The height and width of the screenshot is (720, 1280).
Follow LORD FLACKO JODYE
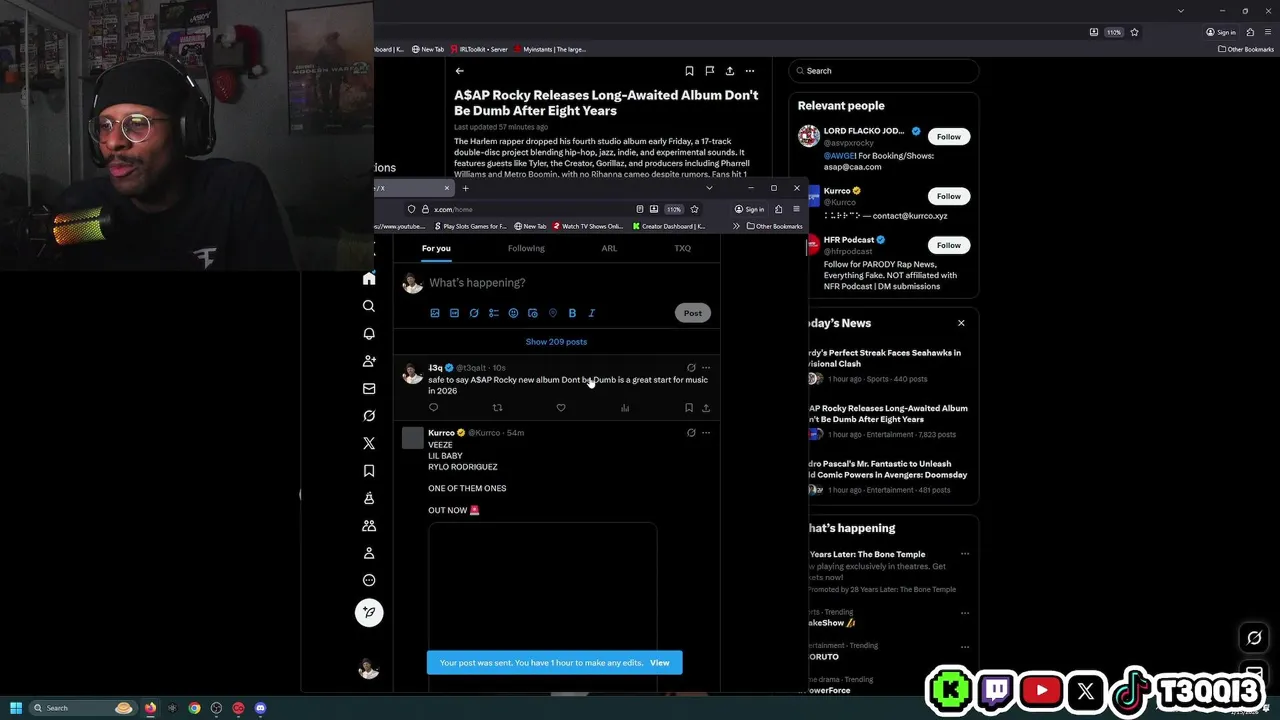[x=948, y=137]
